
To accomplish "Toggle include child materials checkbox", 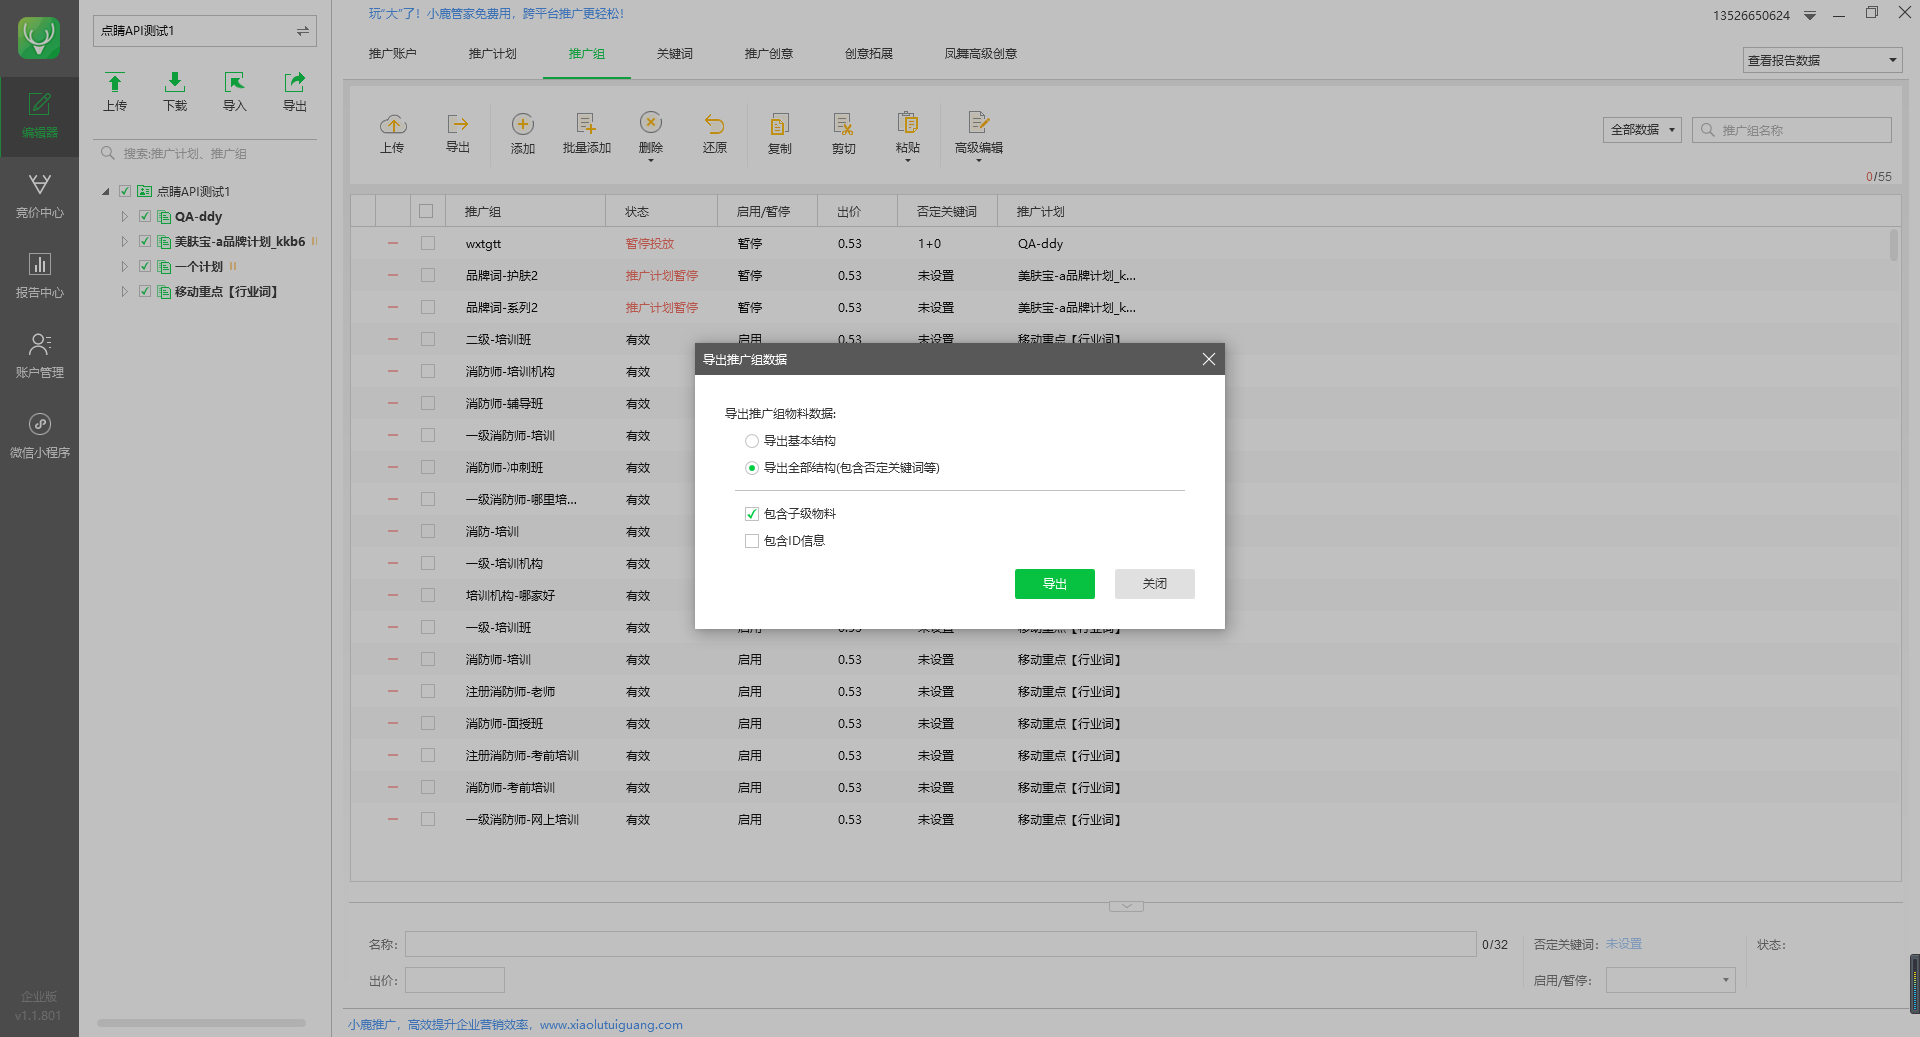I will point(751,514).
